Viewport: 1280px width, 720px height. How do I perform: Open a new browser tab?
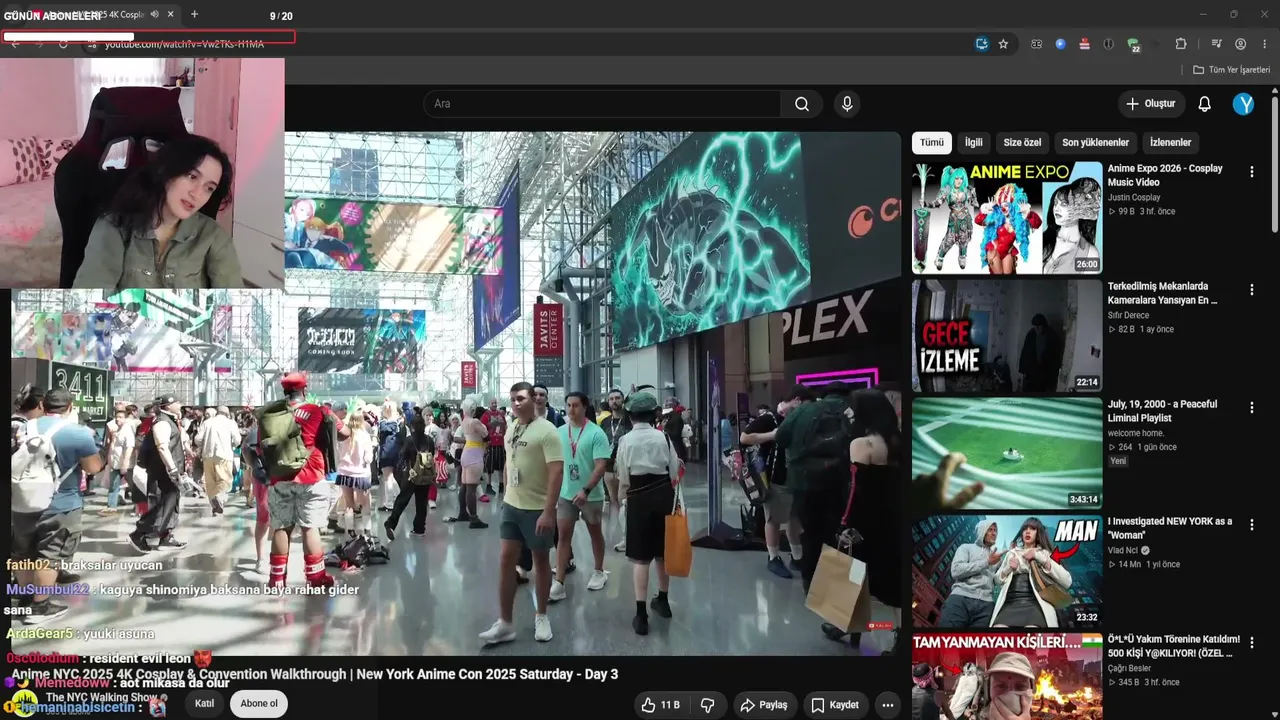194,15
